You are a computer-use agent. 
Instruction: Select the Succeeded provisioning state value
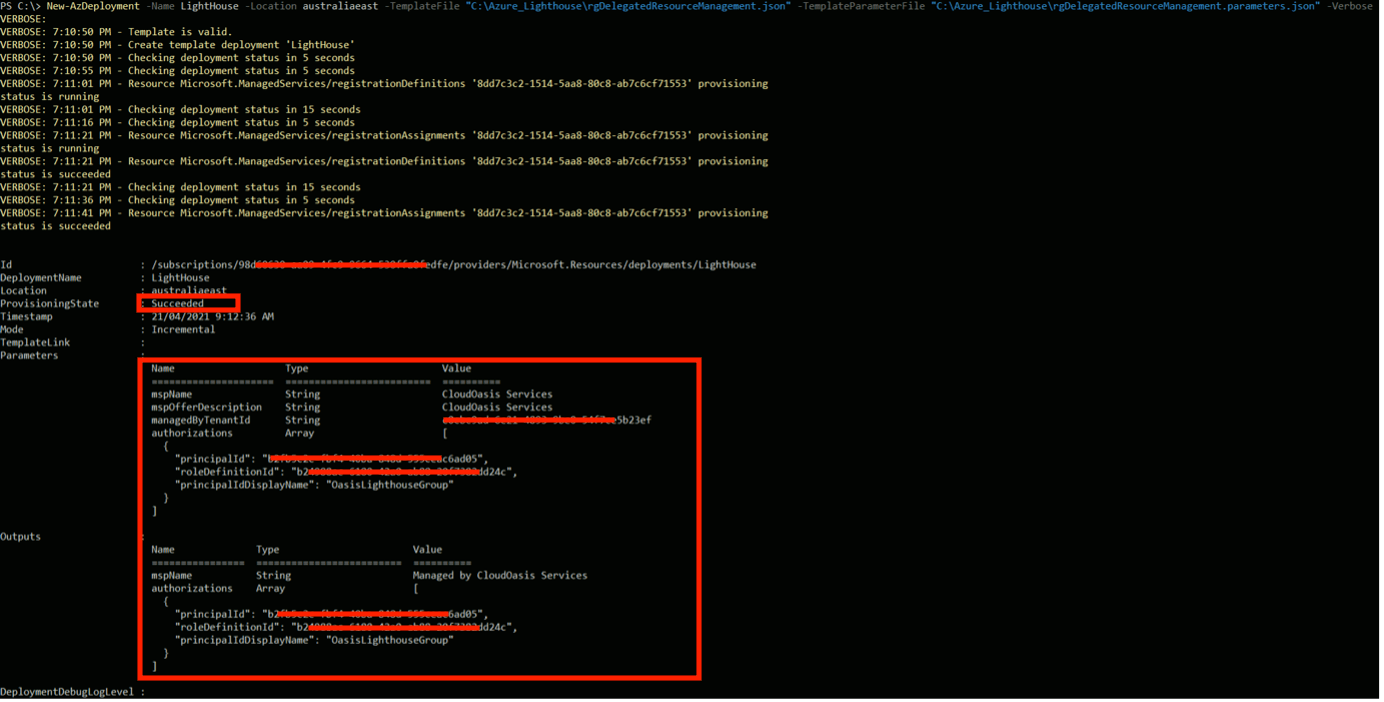(178, 304)
